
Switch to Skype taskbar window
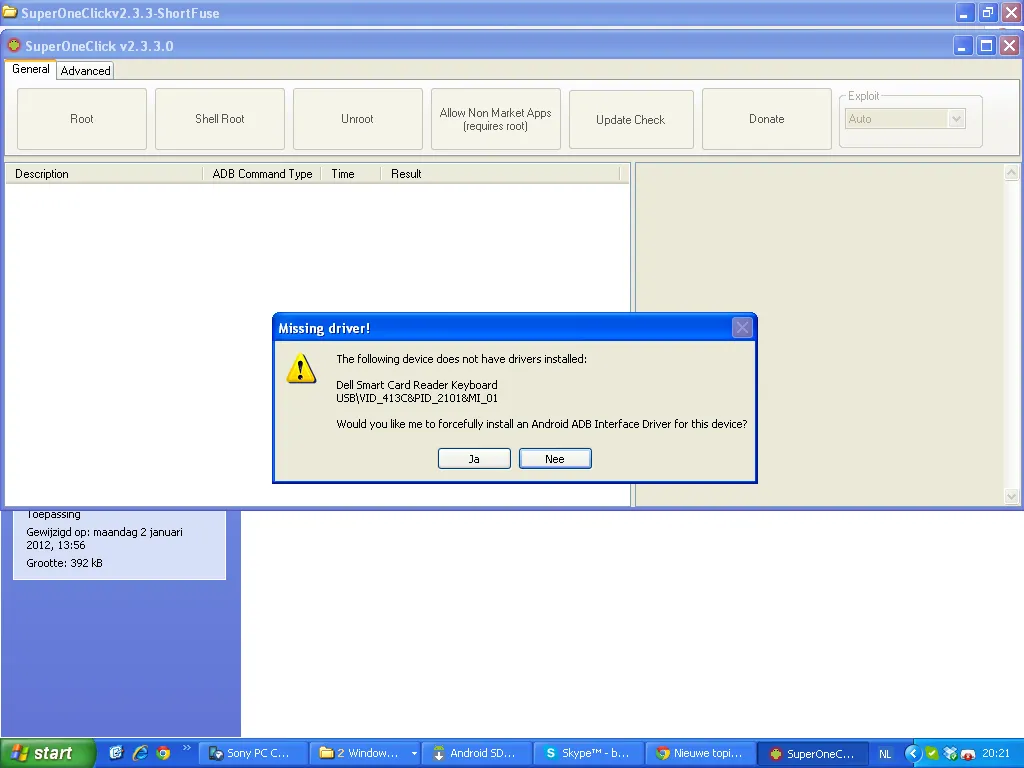point(588,753)
